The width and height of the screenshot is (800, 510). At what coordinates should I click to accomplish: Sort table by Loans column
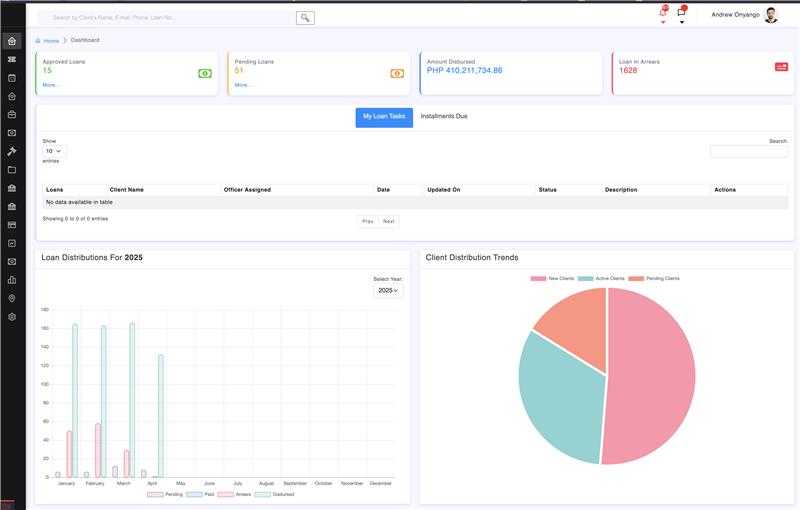(74, 190)
